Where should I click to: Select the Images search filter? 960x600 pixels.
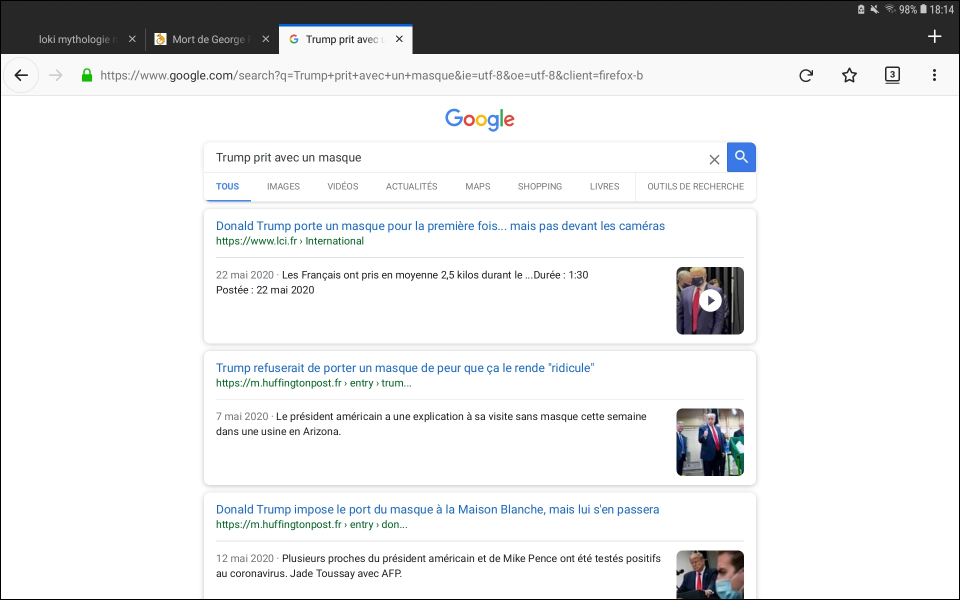(x=283, y=186)
